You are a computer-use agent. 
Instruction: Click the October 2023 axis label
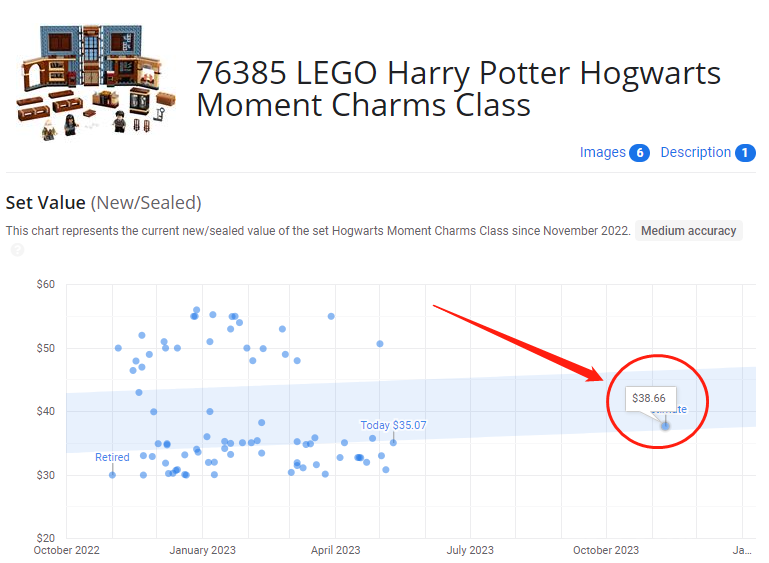point(606,550)
